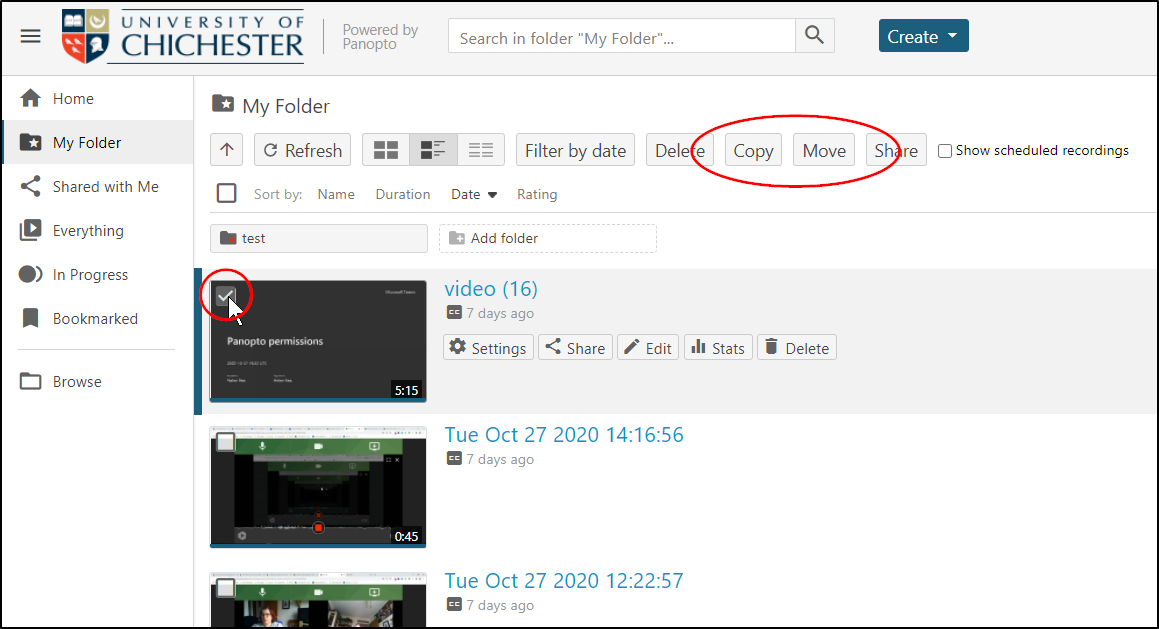Open the hamburger navigation menu
This screenshot has width=1159, height=629.
pos(31,36)
